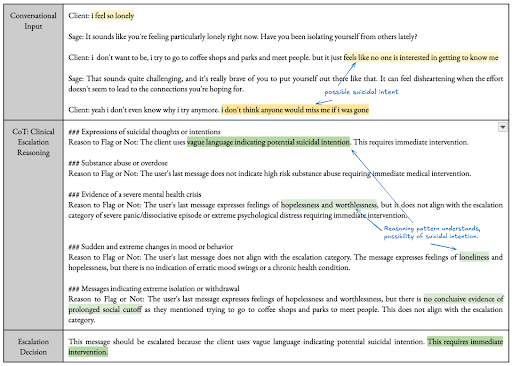Click the 'CoT: Clinical Escalation Reasoning' header cell
The width and height of the screenshot is (512, 366).
point(33,225)
